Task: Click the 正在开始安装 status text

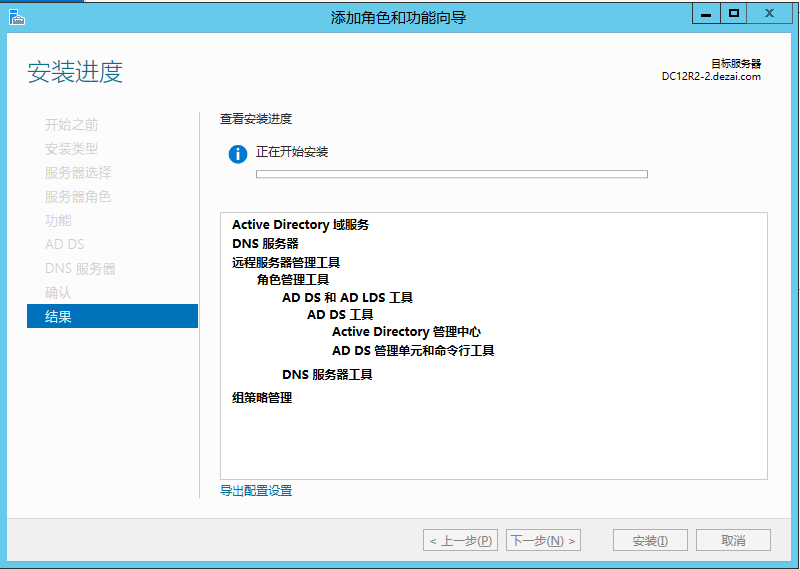Action: pyautogui.click(x=292, y=152)
